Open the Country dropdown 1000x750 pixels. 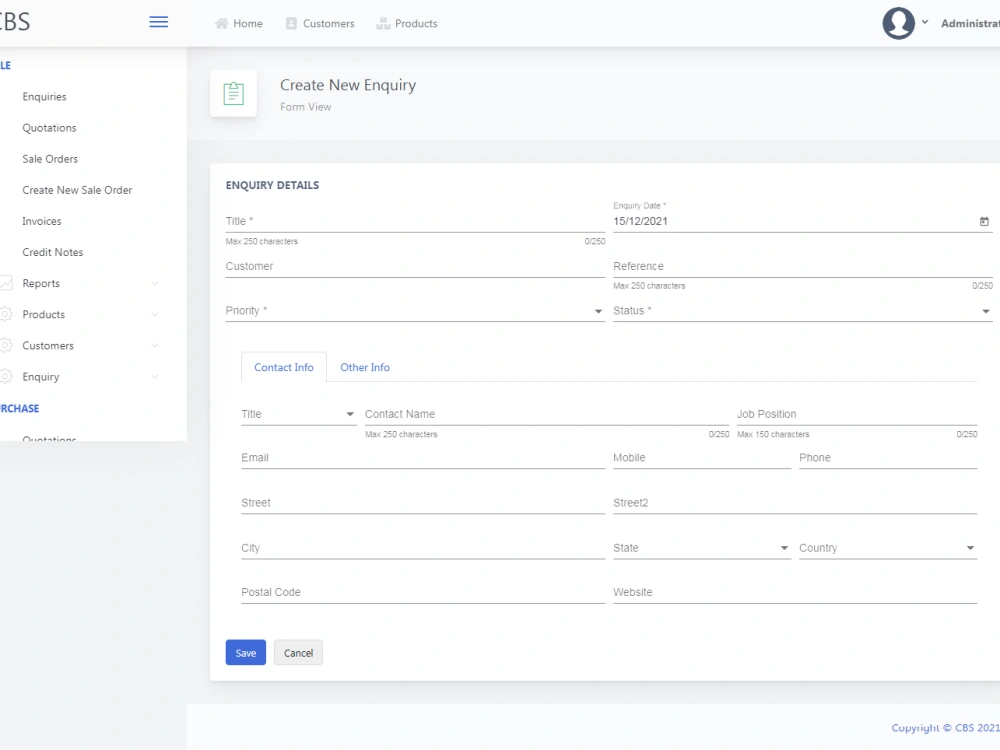click(888, 548)
